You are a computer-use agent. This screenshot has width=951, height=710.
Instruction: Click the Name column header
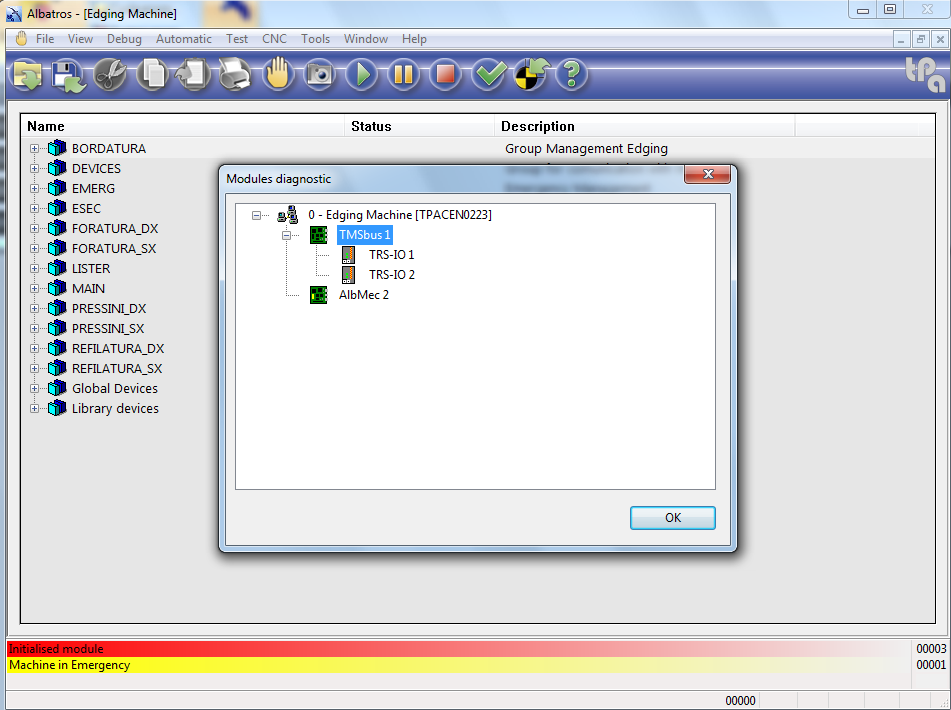[183, 126]
